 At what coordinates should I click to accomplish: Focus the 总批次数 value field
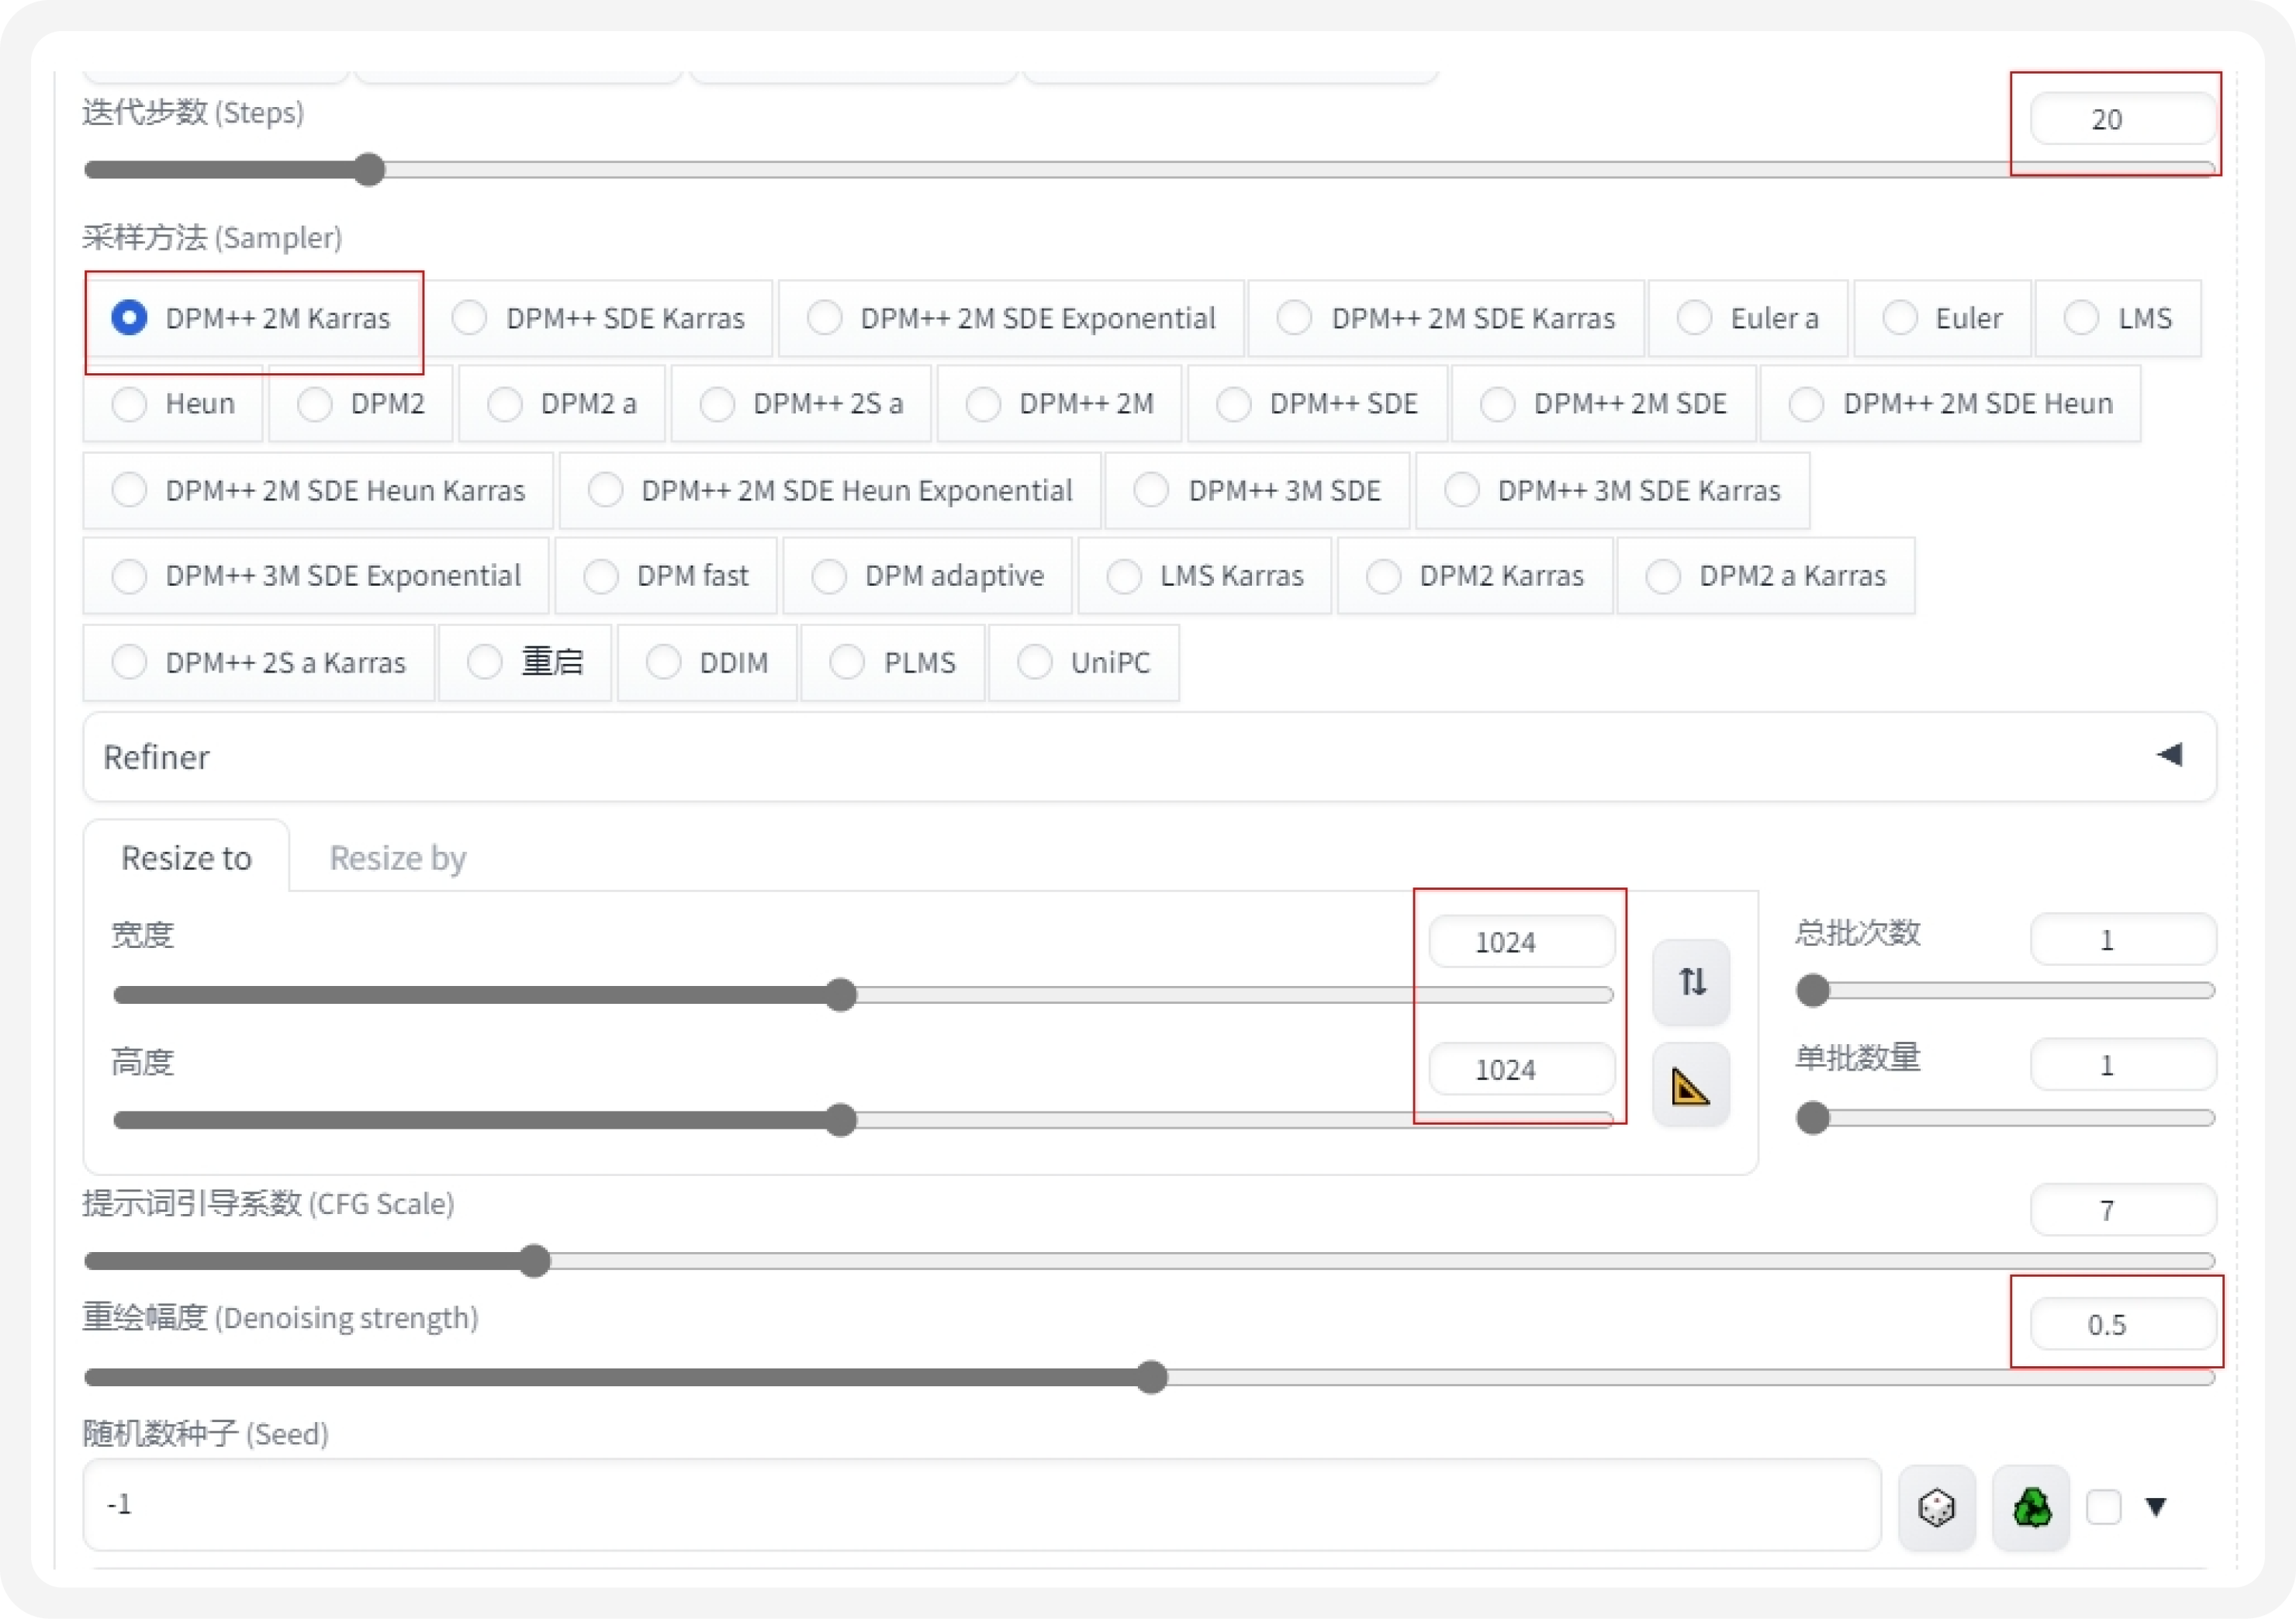point(2123,940)
